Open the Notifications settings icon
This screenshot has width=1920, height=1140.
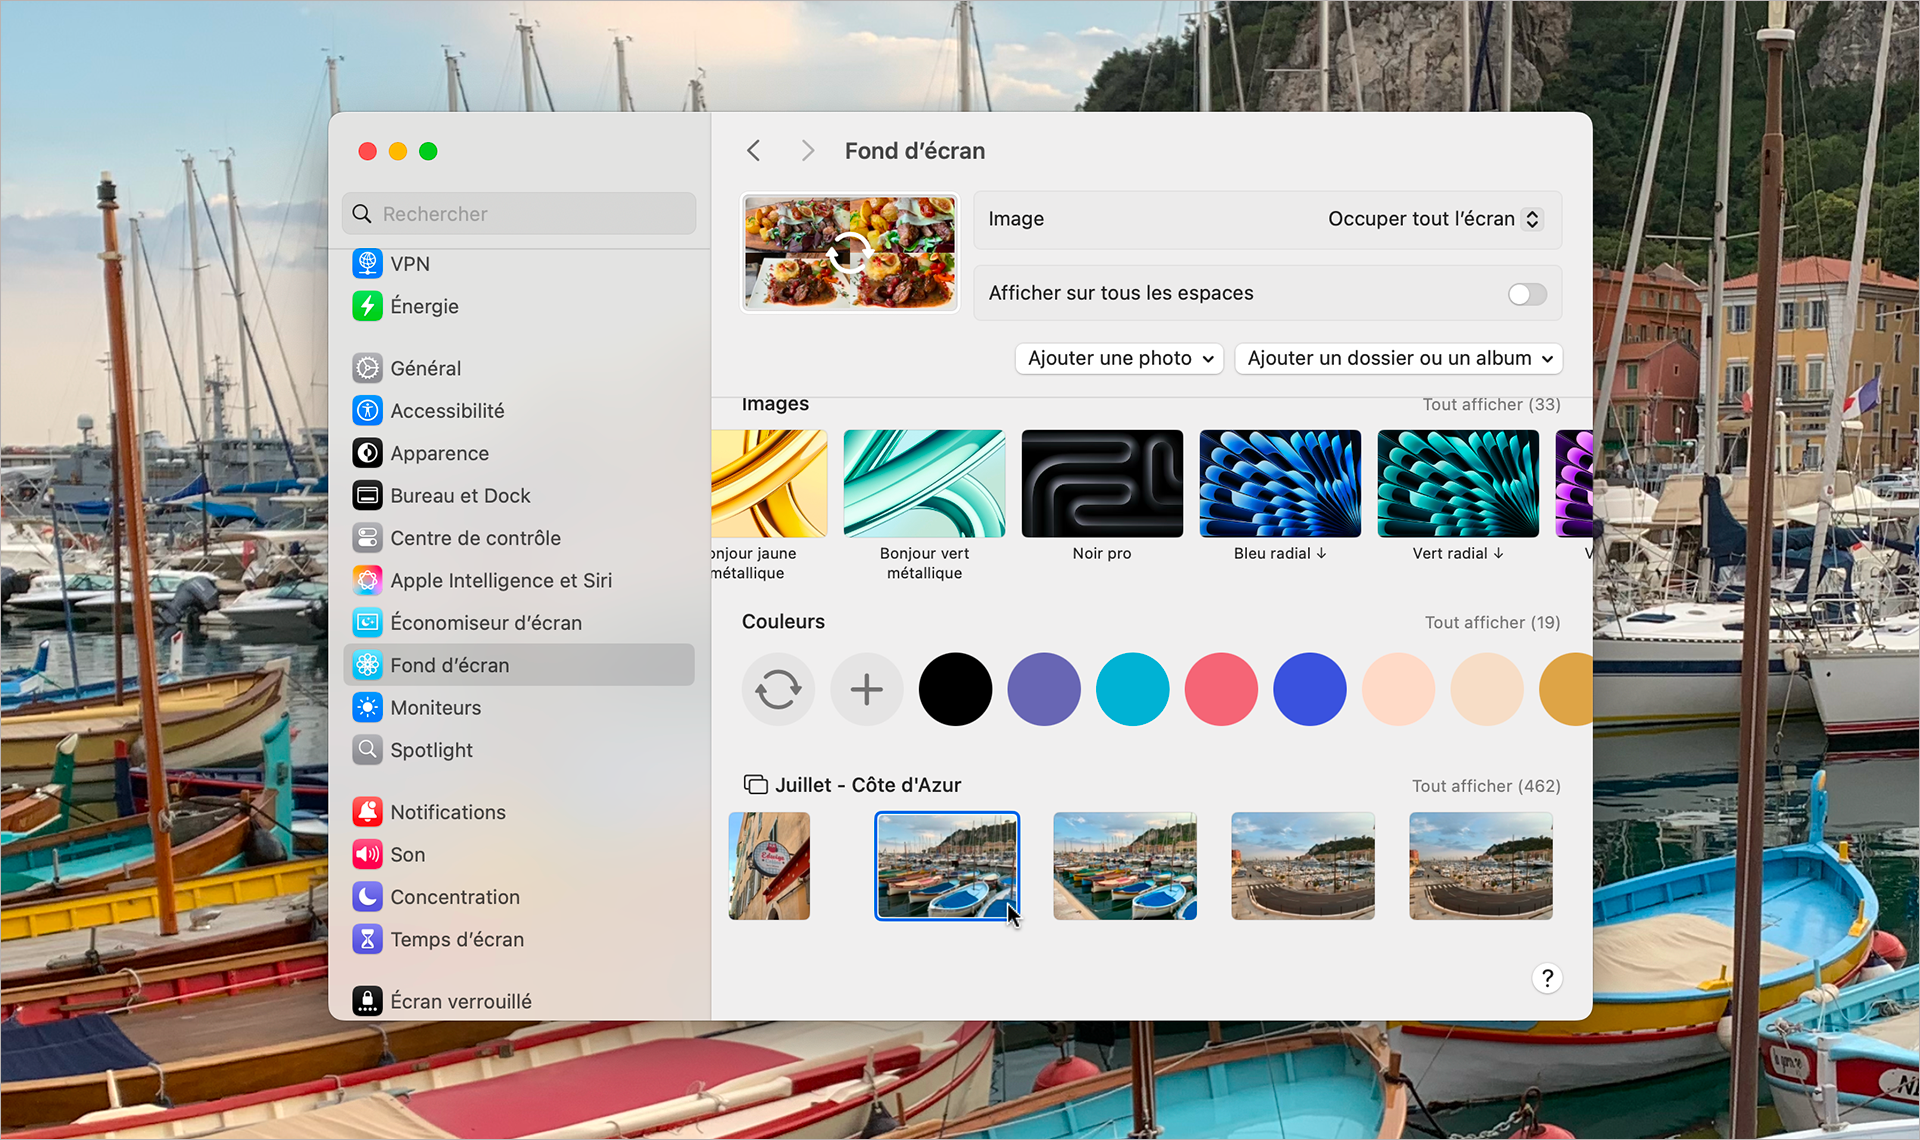click(367, 811)
